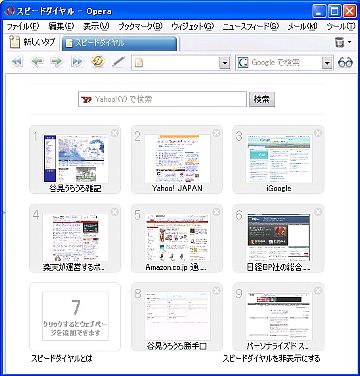The image size is (360, 376).
Task: Go forward with the green right arrow
Action: click(57, 62)
